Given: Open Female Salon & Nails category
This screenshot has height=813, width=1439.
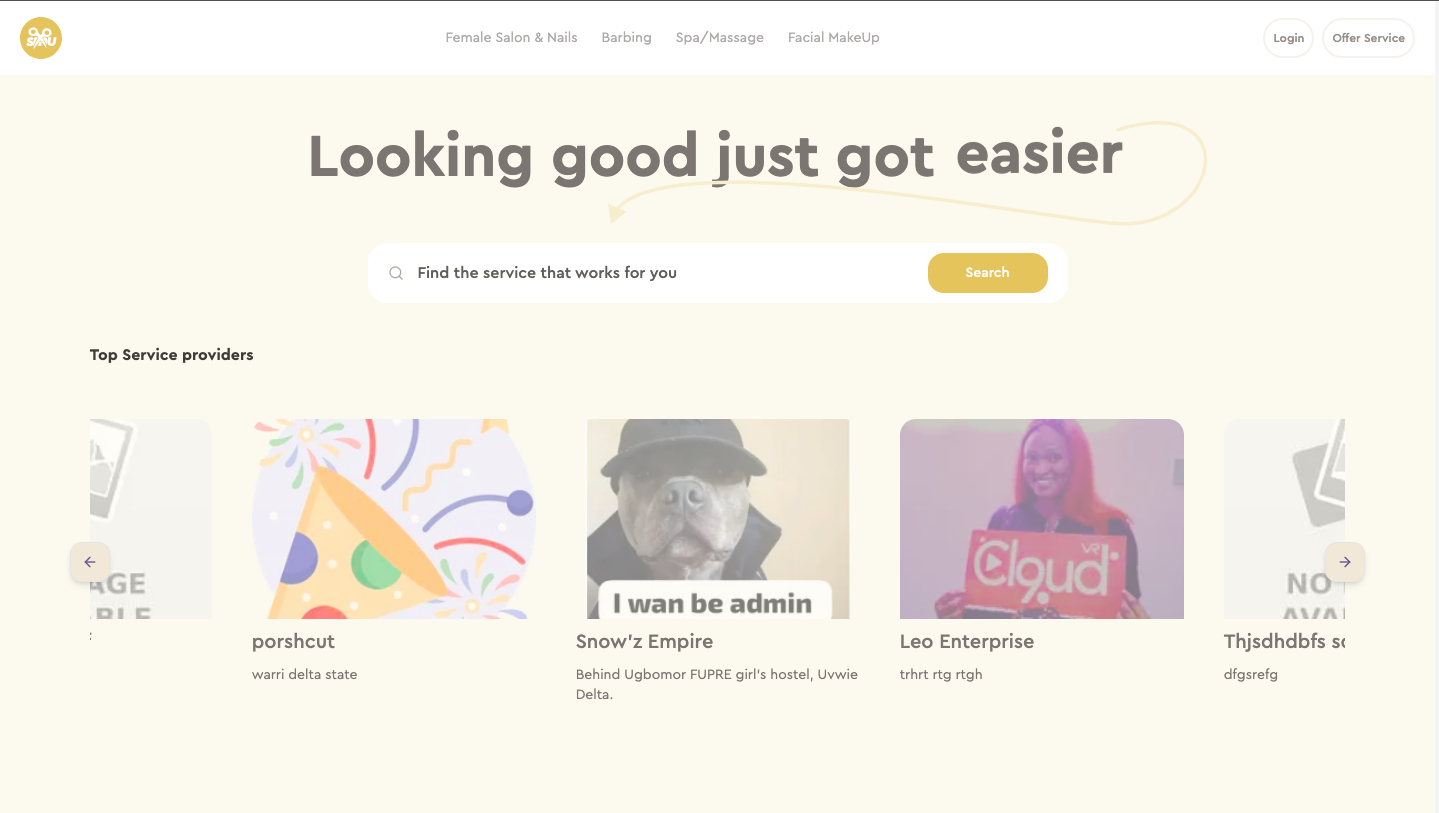Looking at the screenshot, I should click(x=511, y=38).
